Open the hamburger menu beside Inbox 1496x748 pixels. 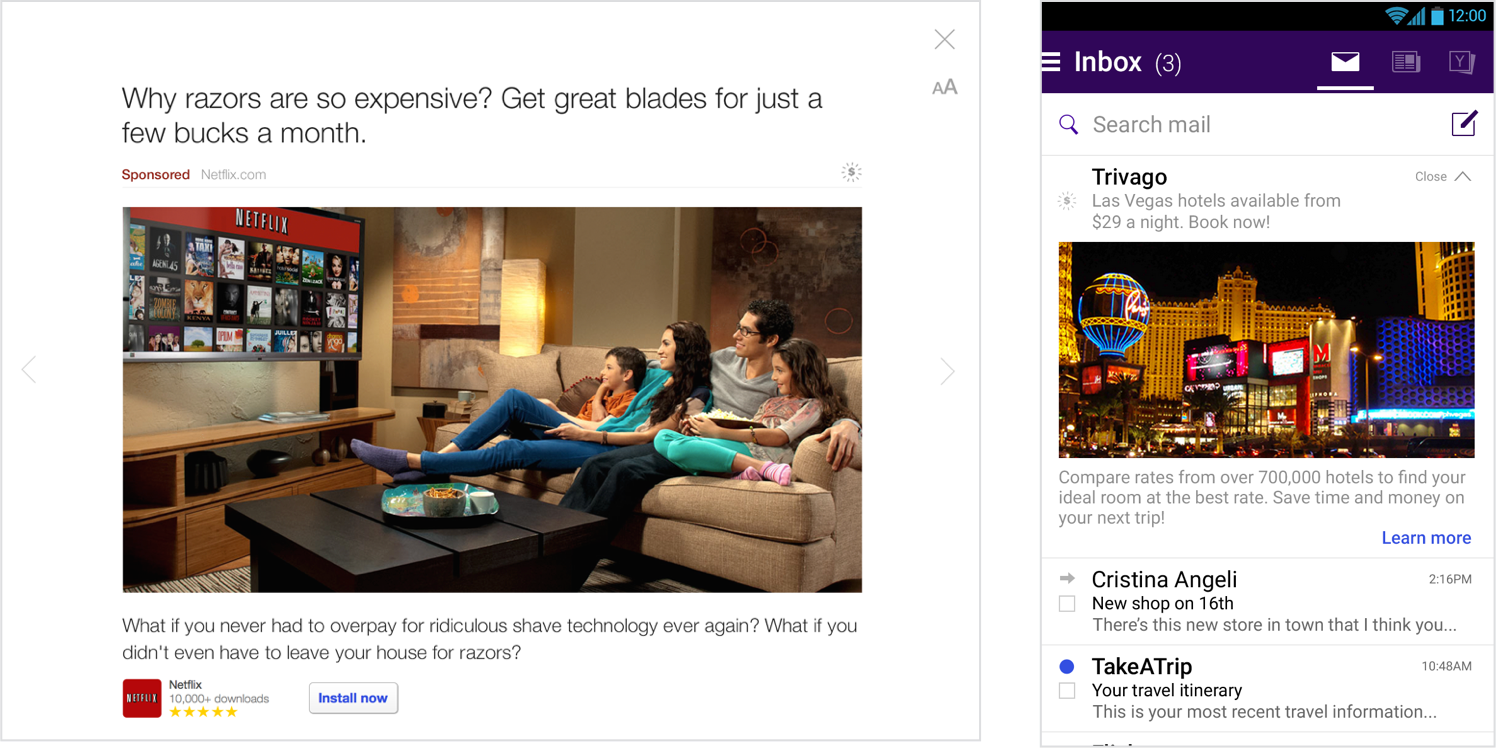tap(1051, 62)
